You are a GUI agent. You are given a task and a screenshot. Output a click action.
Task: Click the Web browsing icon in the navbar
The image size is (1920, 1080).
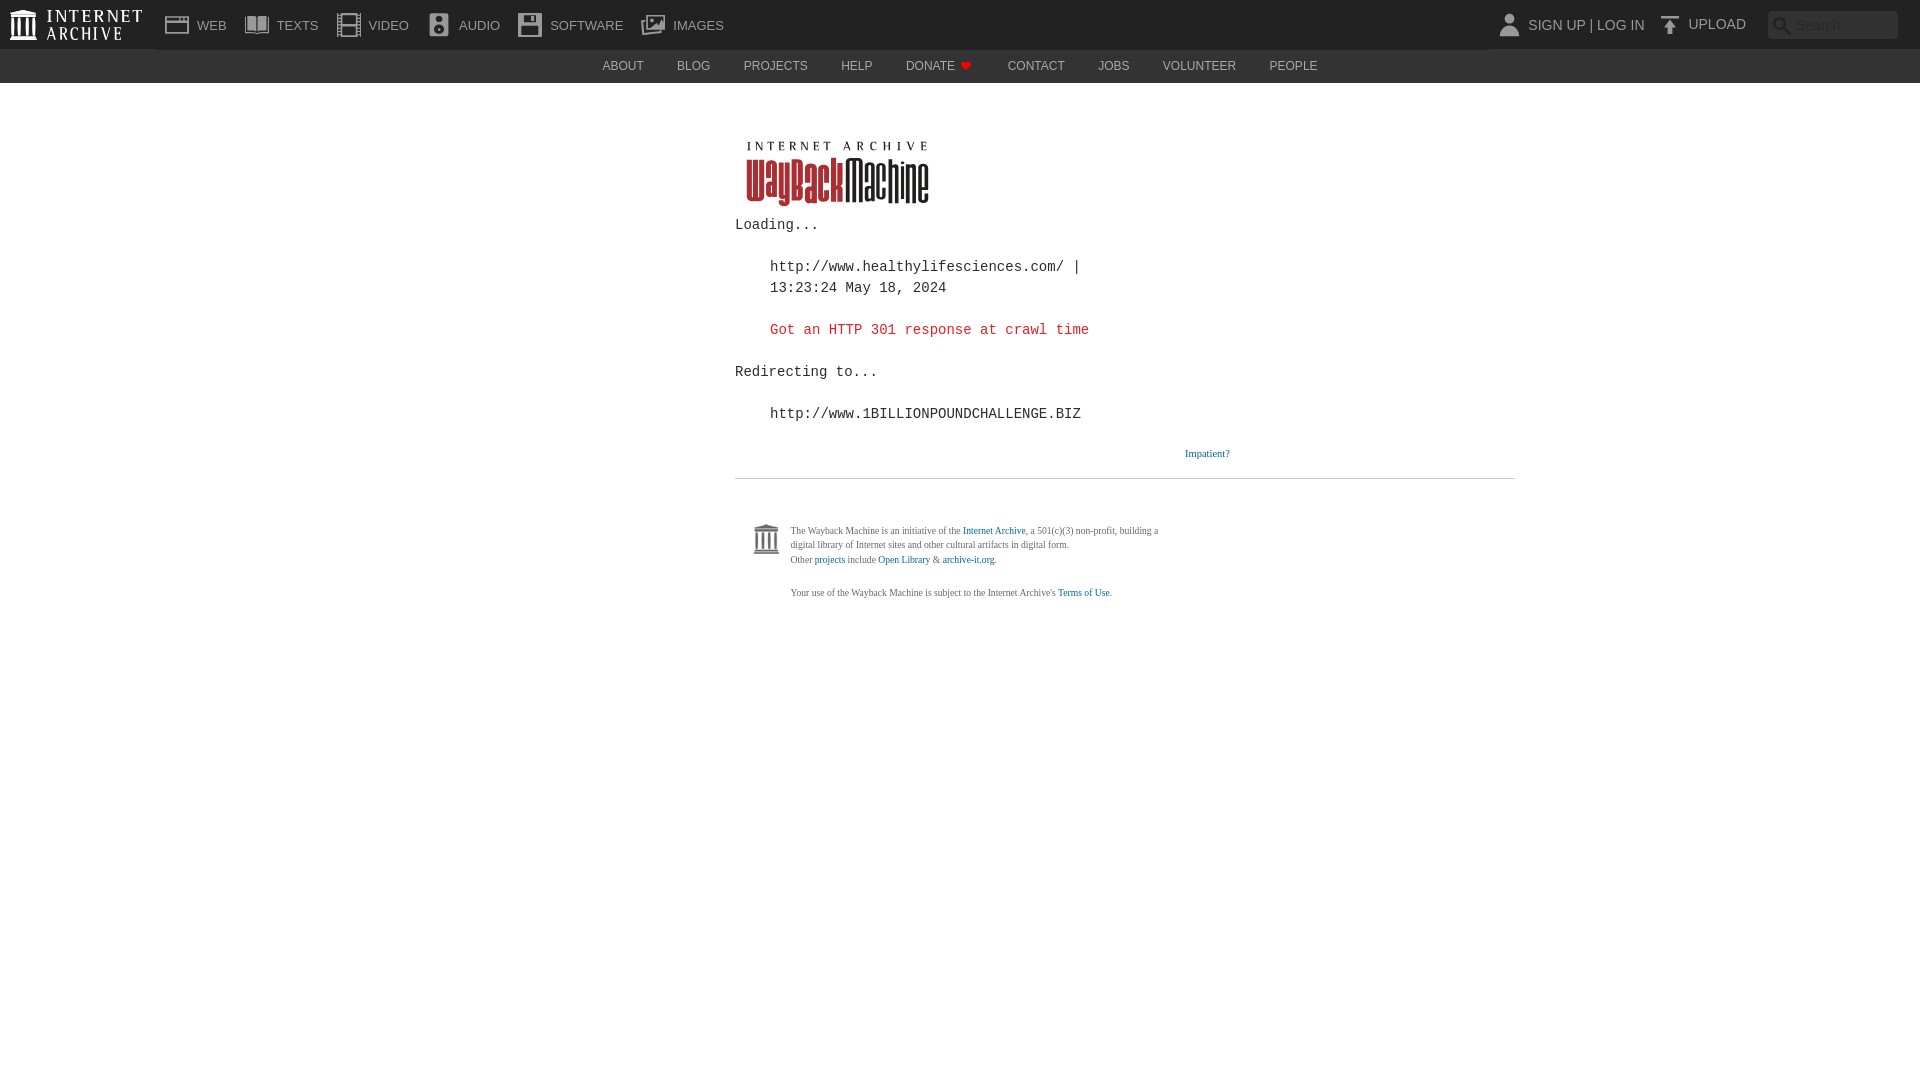[x=177, y=24]
